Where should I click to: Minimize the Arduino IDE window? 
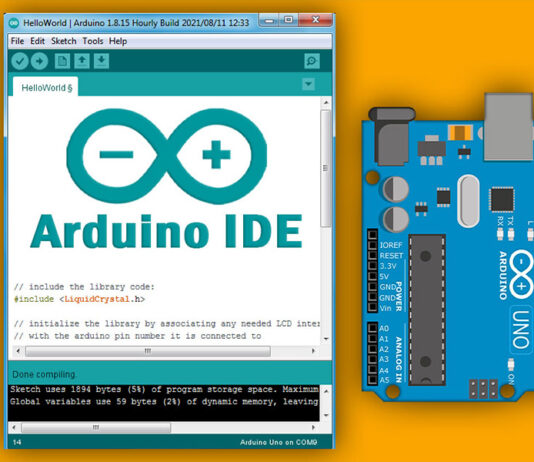tap(269, 20)
